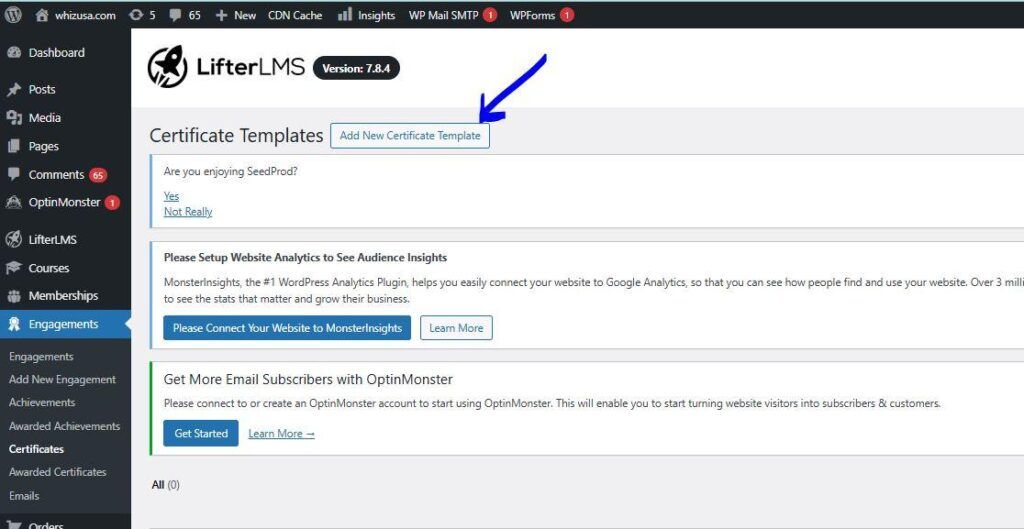Select the Certificates submenu item
Viewport: 1024px width, 529px height.
[x=37, y=449]
